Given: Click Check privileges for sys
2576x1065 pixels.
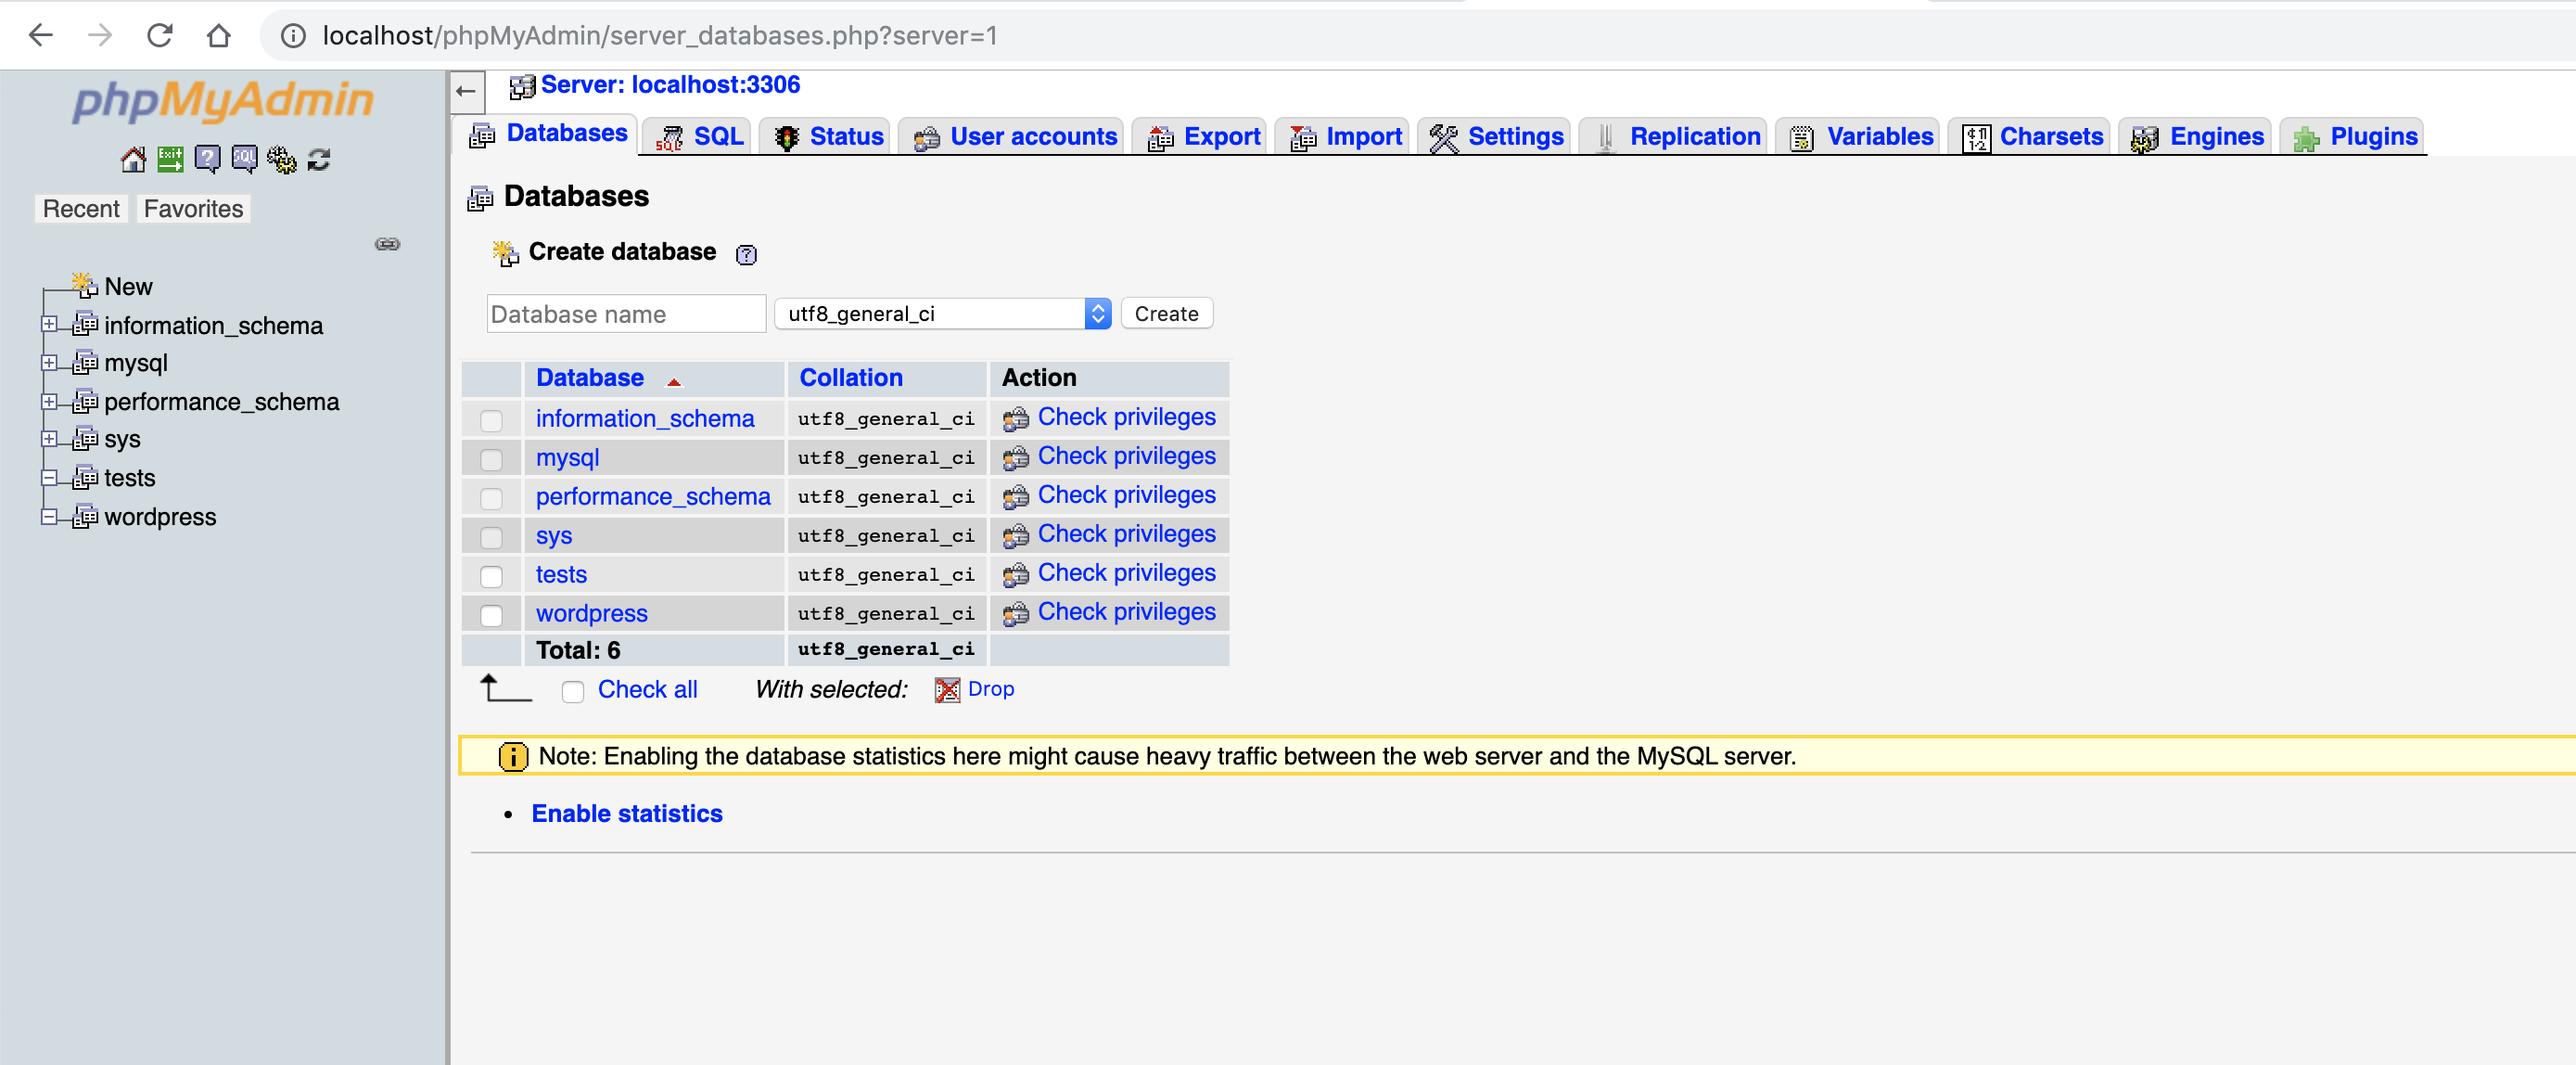Looking at the screenshot, I should point(1126,534).
